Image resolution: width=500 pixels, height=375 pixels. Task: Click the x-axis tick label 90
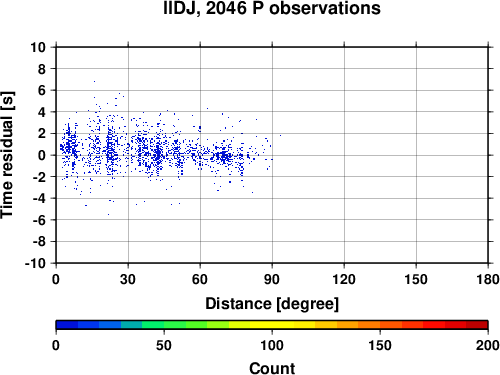click(x=272, y=279)
